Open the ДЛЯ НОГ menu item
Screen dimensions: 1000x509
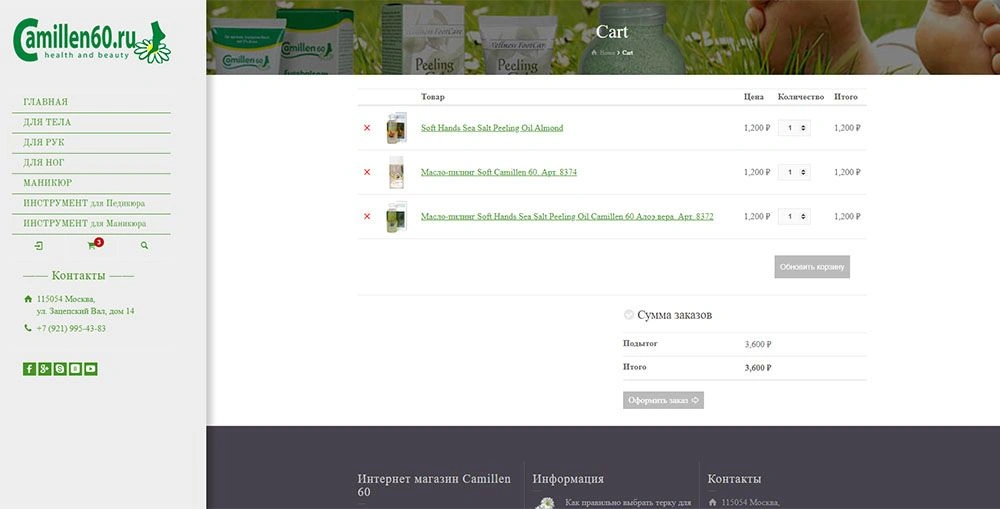click(x=44, y=162)
